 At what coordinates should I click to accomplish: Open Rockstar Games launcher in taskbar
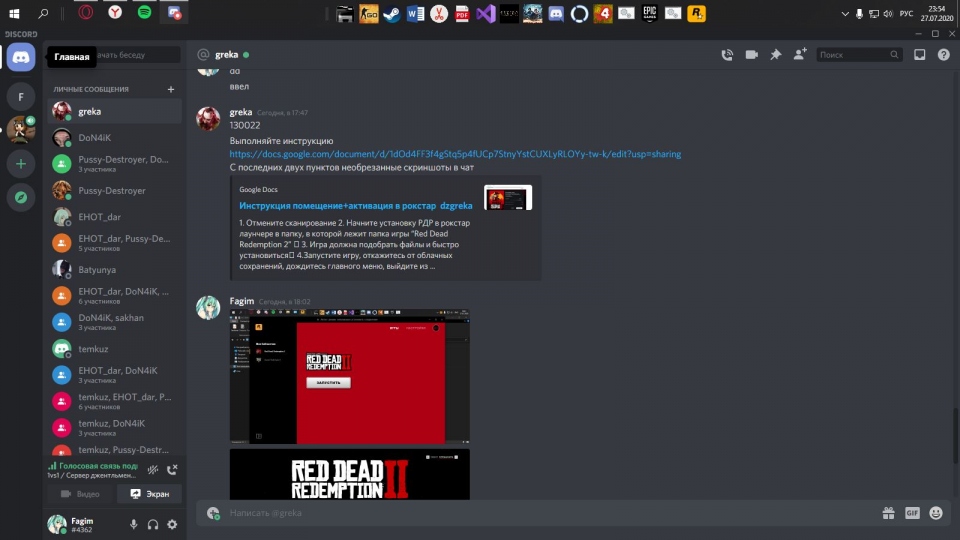696,13
